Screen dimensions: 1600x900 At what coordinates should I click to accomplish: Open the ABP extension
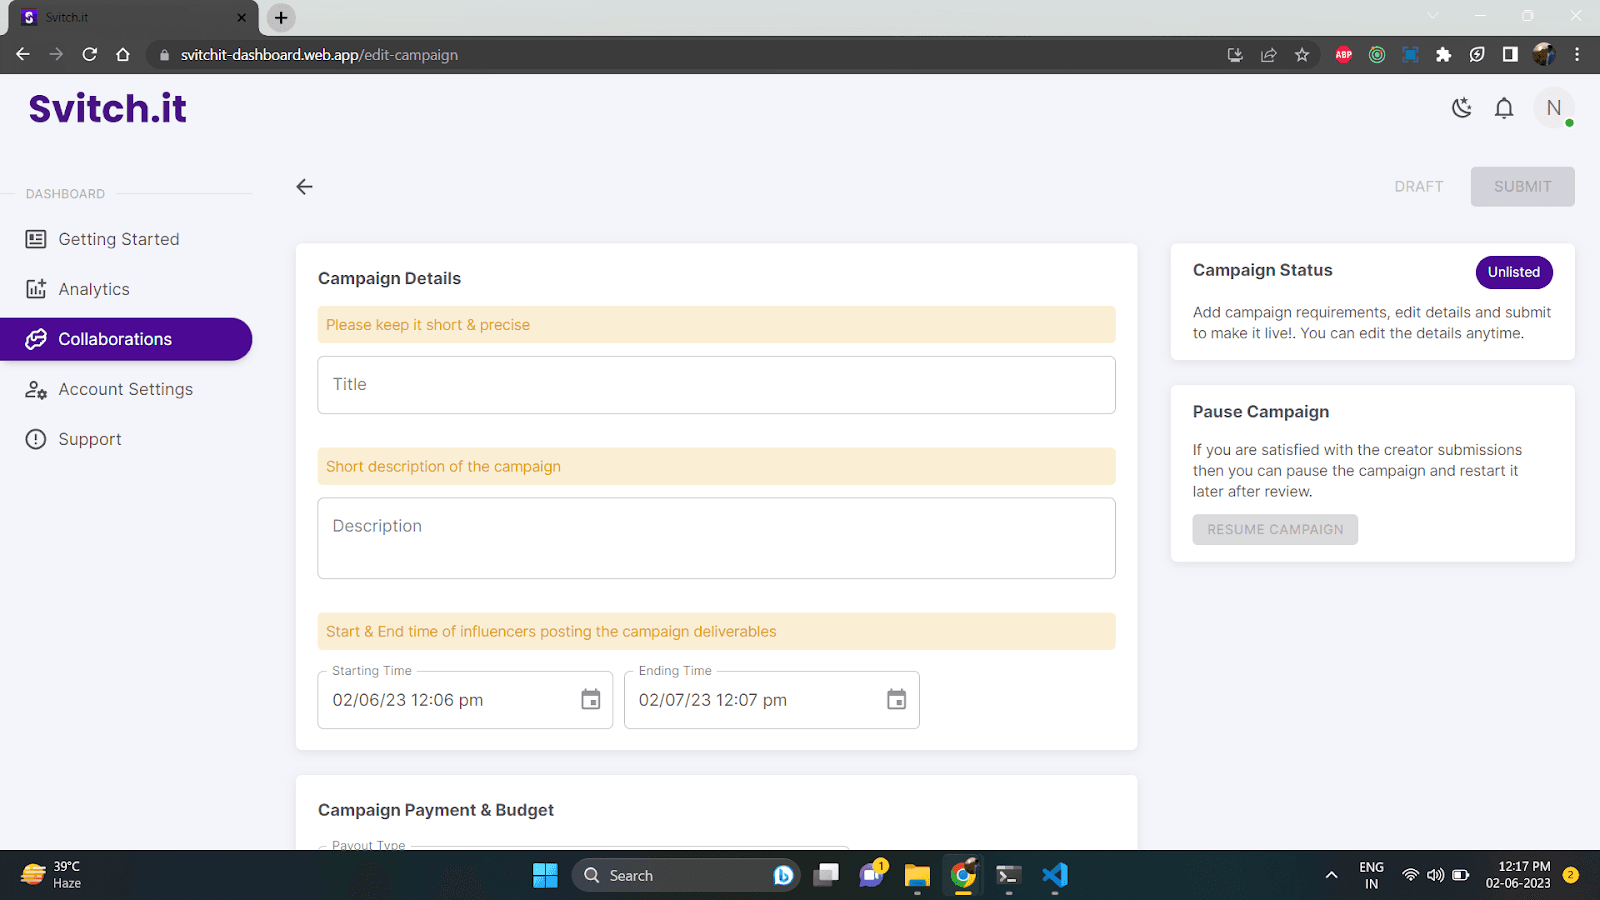tap(1344, 55)
